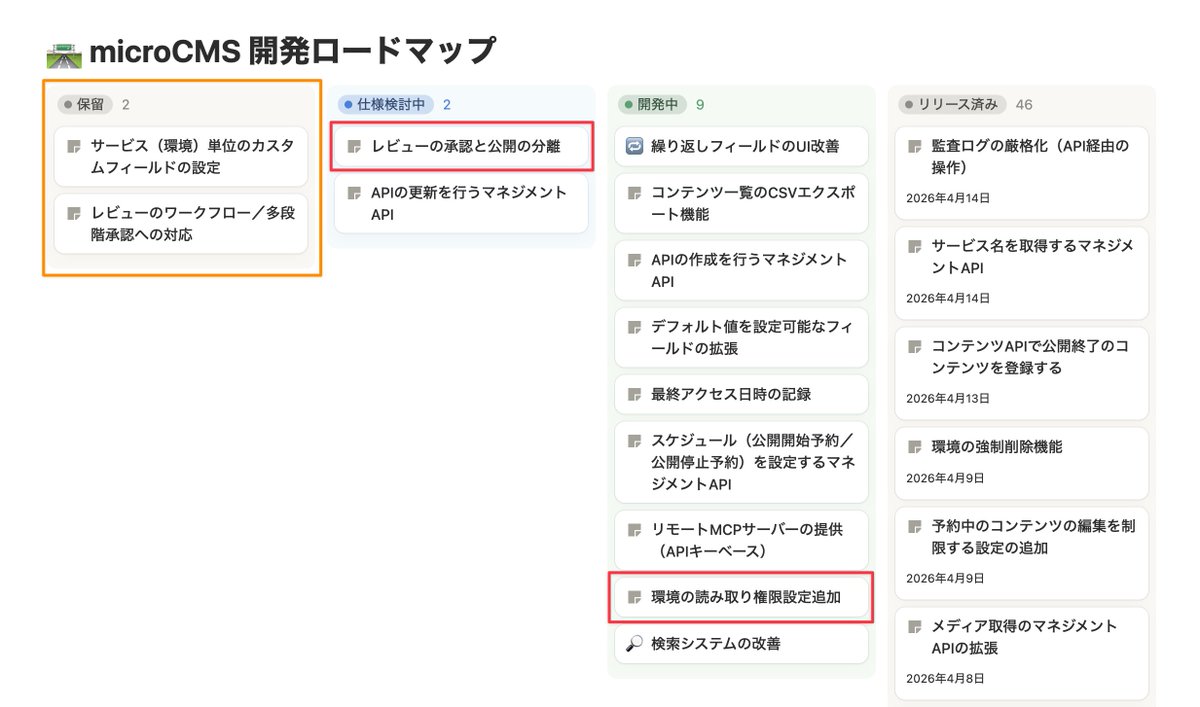Image resolution: width=1200 pixels, height=707 pixels.
Task: Open card APIの作成を行うマネジメントAPI
Action: click(x=741, y=270)
